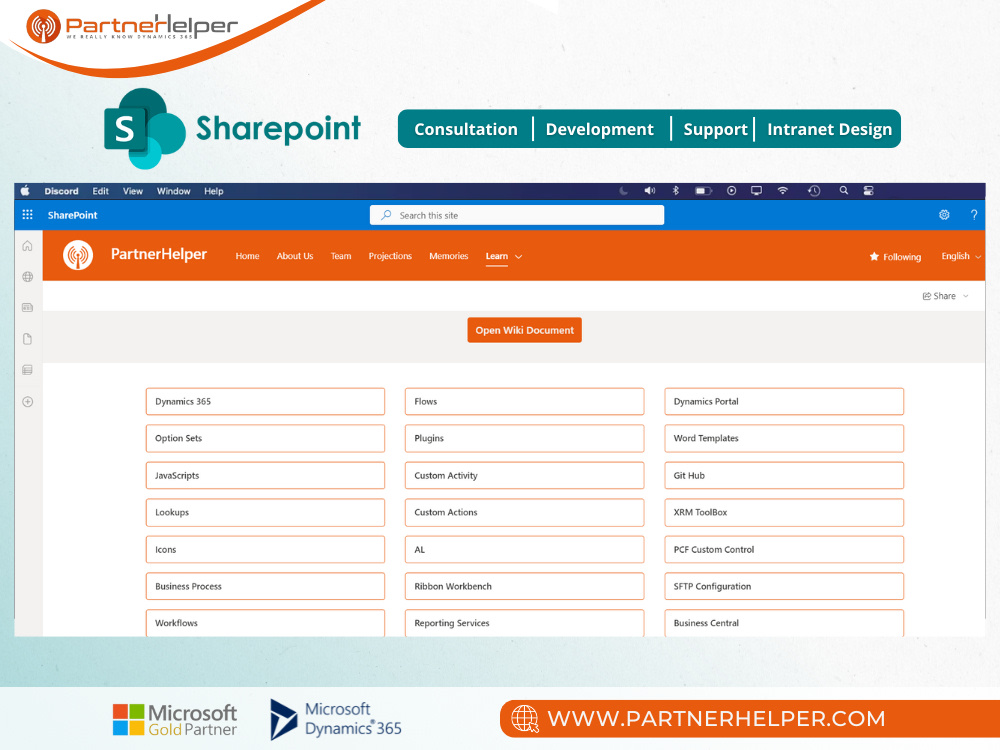
Task: Click the Open Wiki Document button
Action: (x=524, y=330)
